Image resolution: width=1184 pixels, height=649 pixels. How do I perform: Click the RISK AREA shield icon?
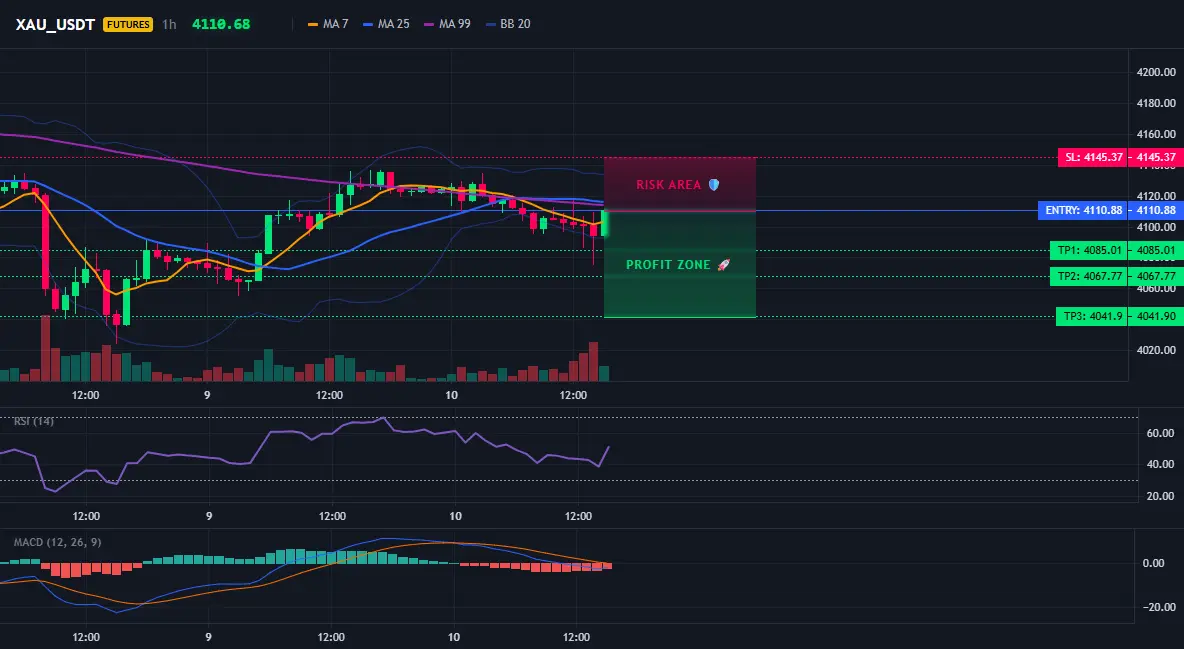714,184
